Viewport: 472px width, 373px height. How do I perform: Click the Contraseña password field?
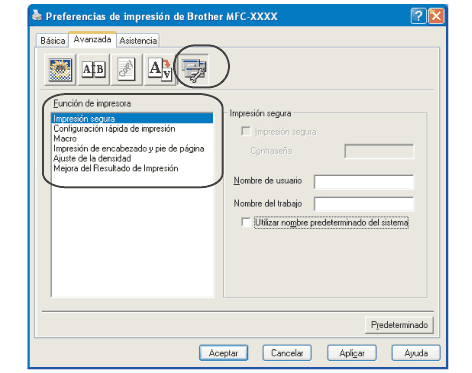379,151
